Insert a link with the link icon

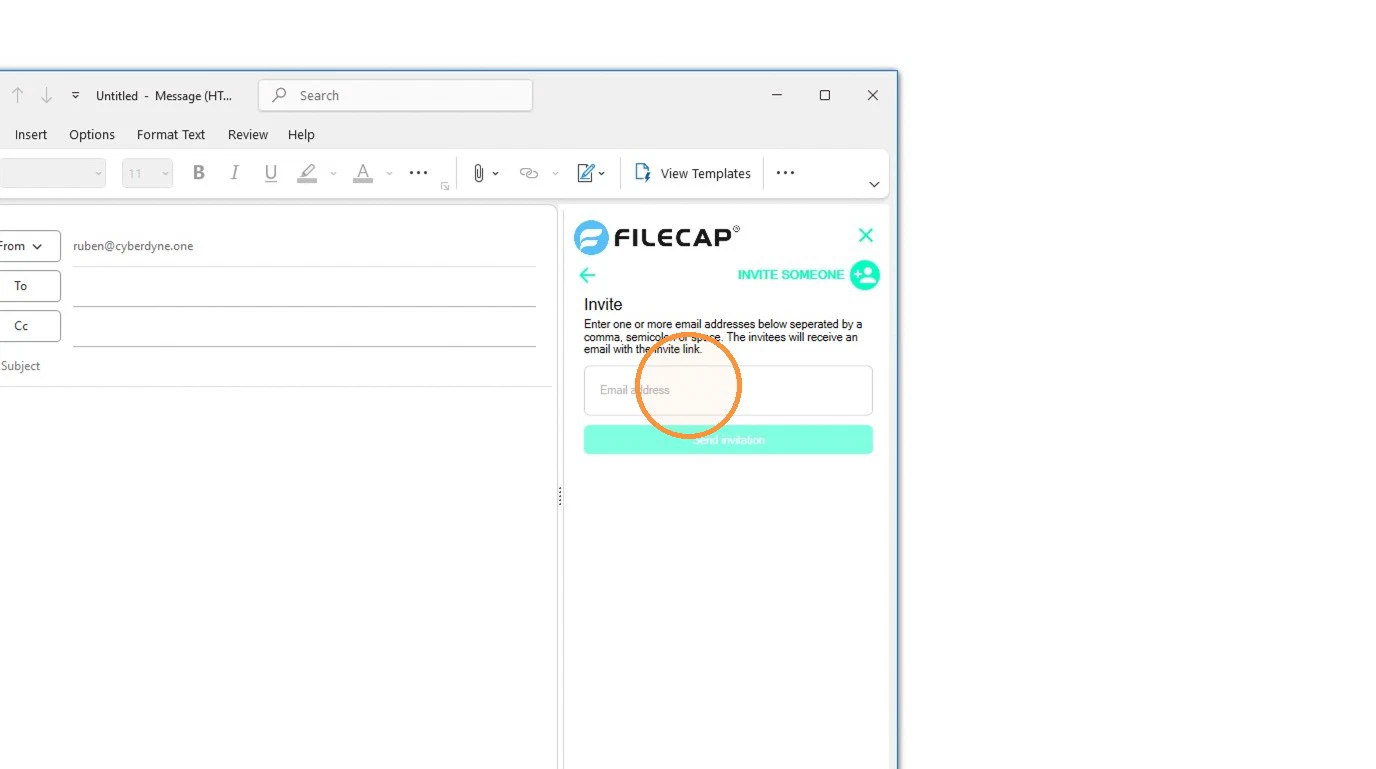528,173
